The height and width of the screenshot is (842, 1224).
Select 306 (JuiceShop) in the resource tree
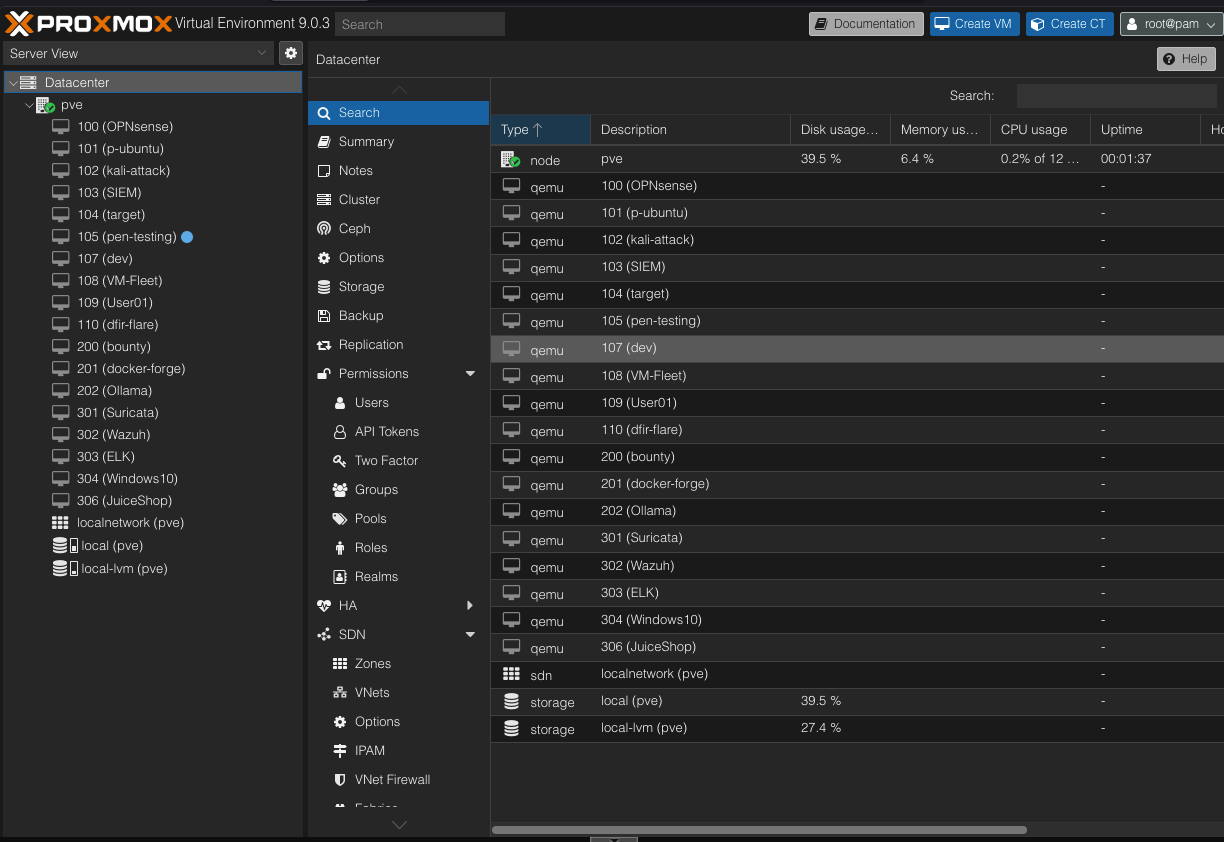(124, 501)
